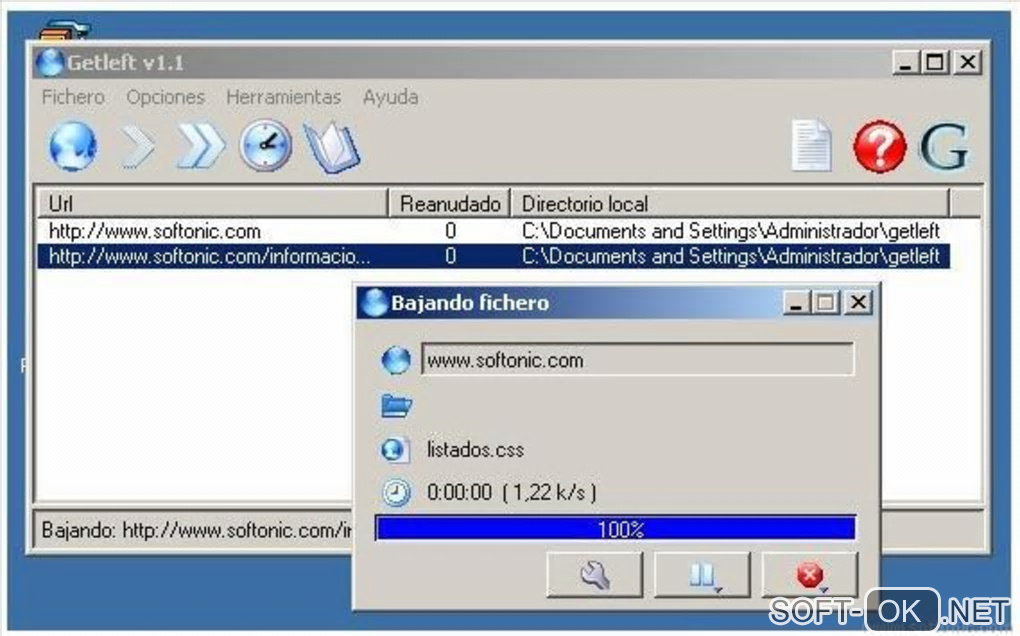Click the Url column header
The width and height of the screenshot is (1020, 636).
pyautogui.click(x=213, y=204)
